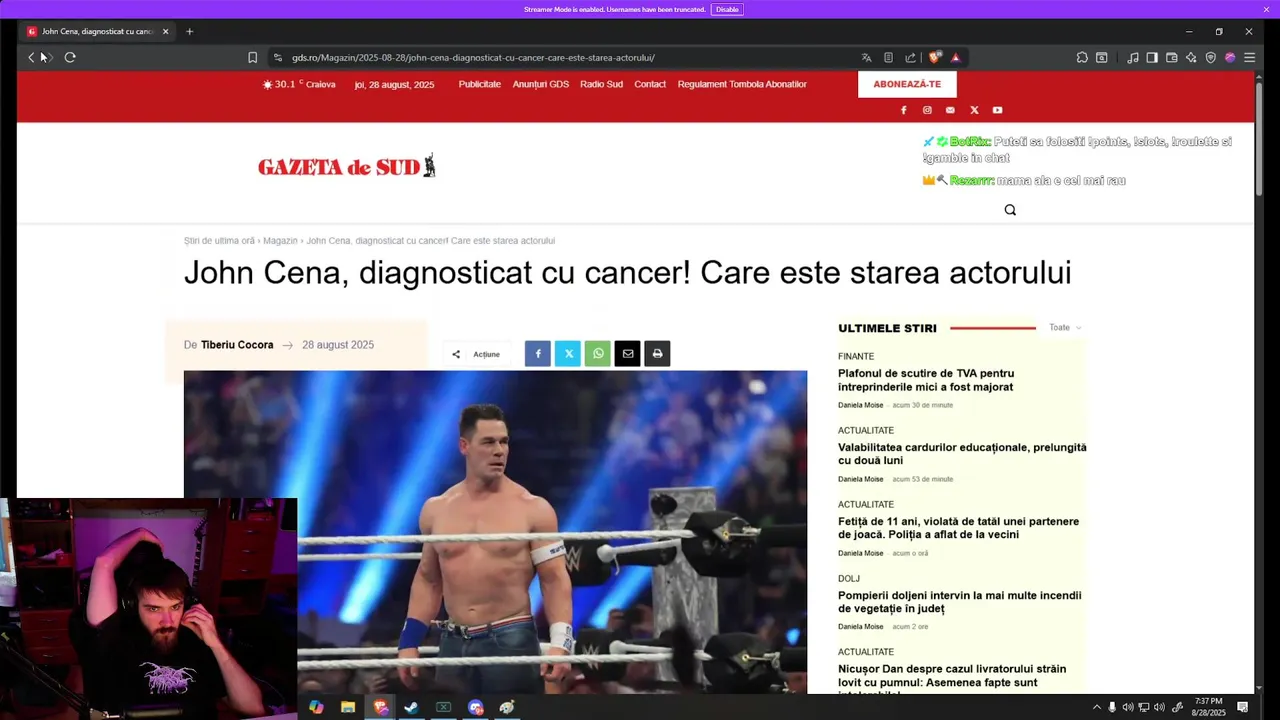Open browser hamburger menu
This screenshot has height=720, width=1280.
1249,57
